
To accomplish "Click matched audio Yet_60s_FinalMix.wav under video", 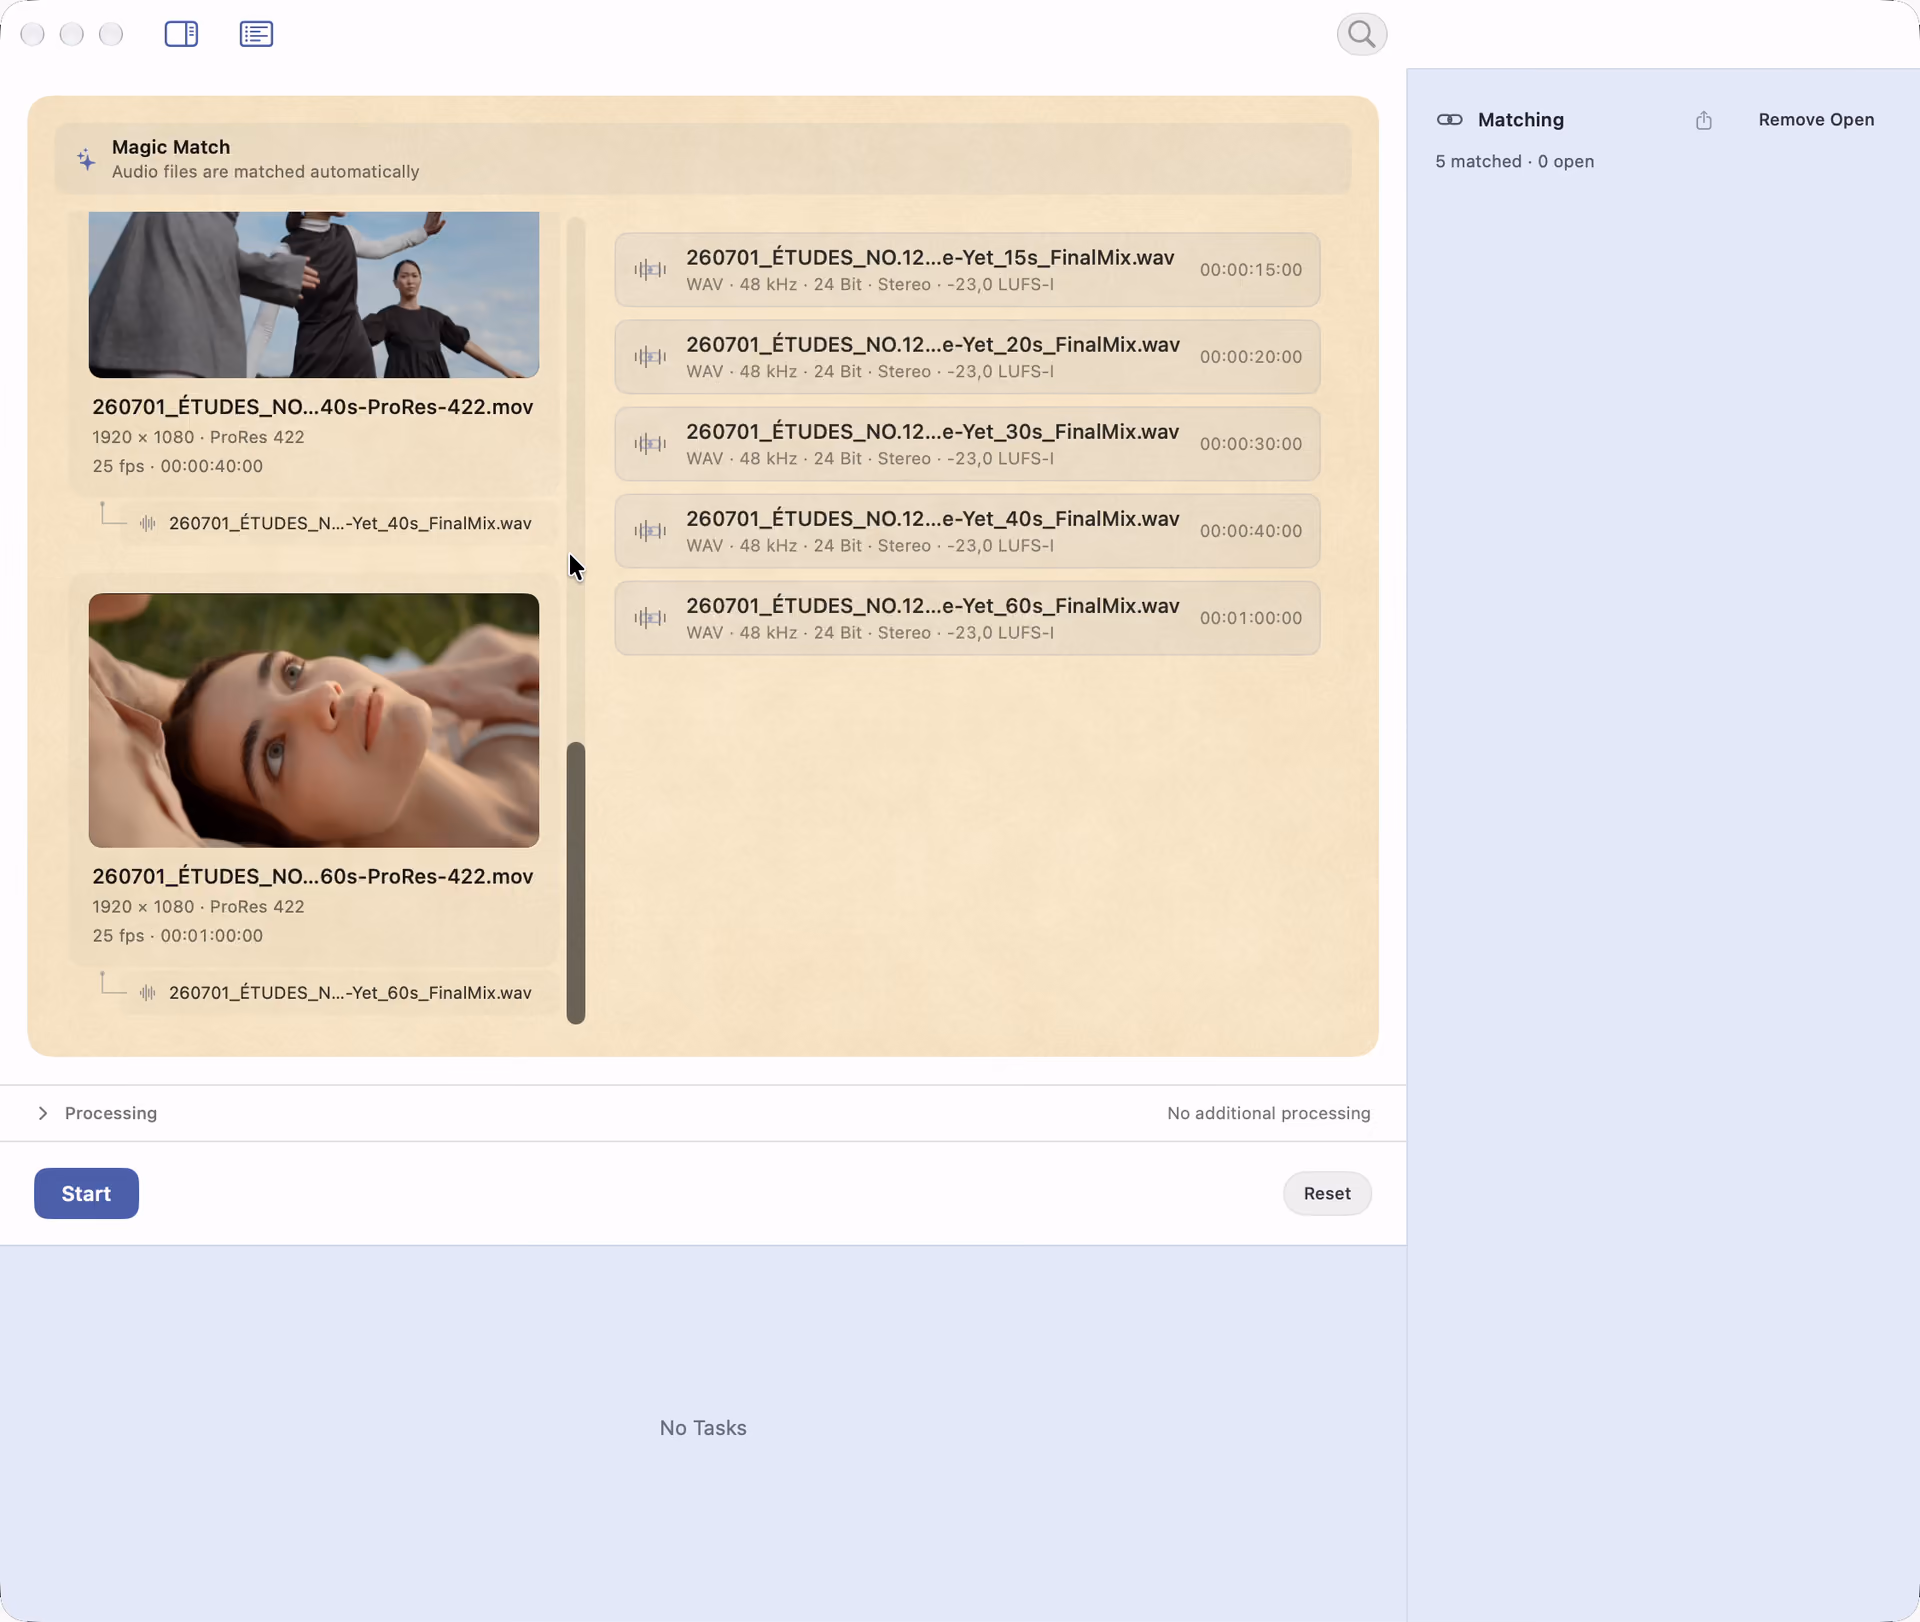I will pos(340,993).
